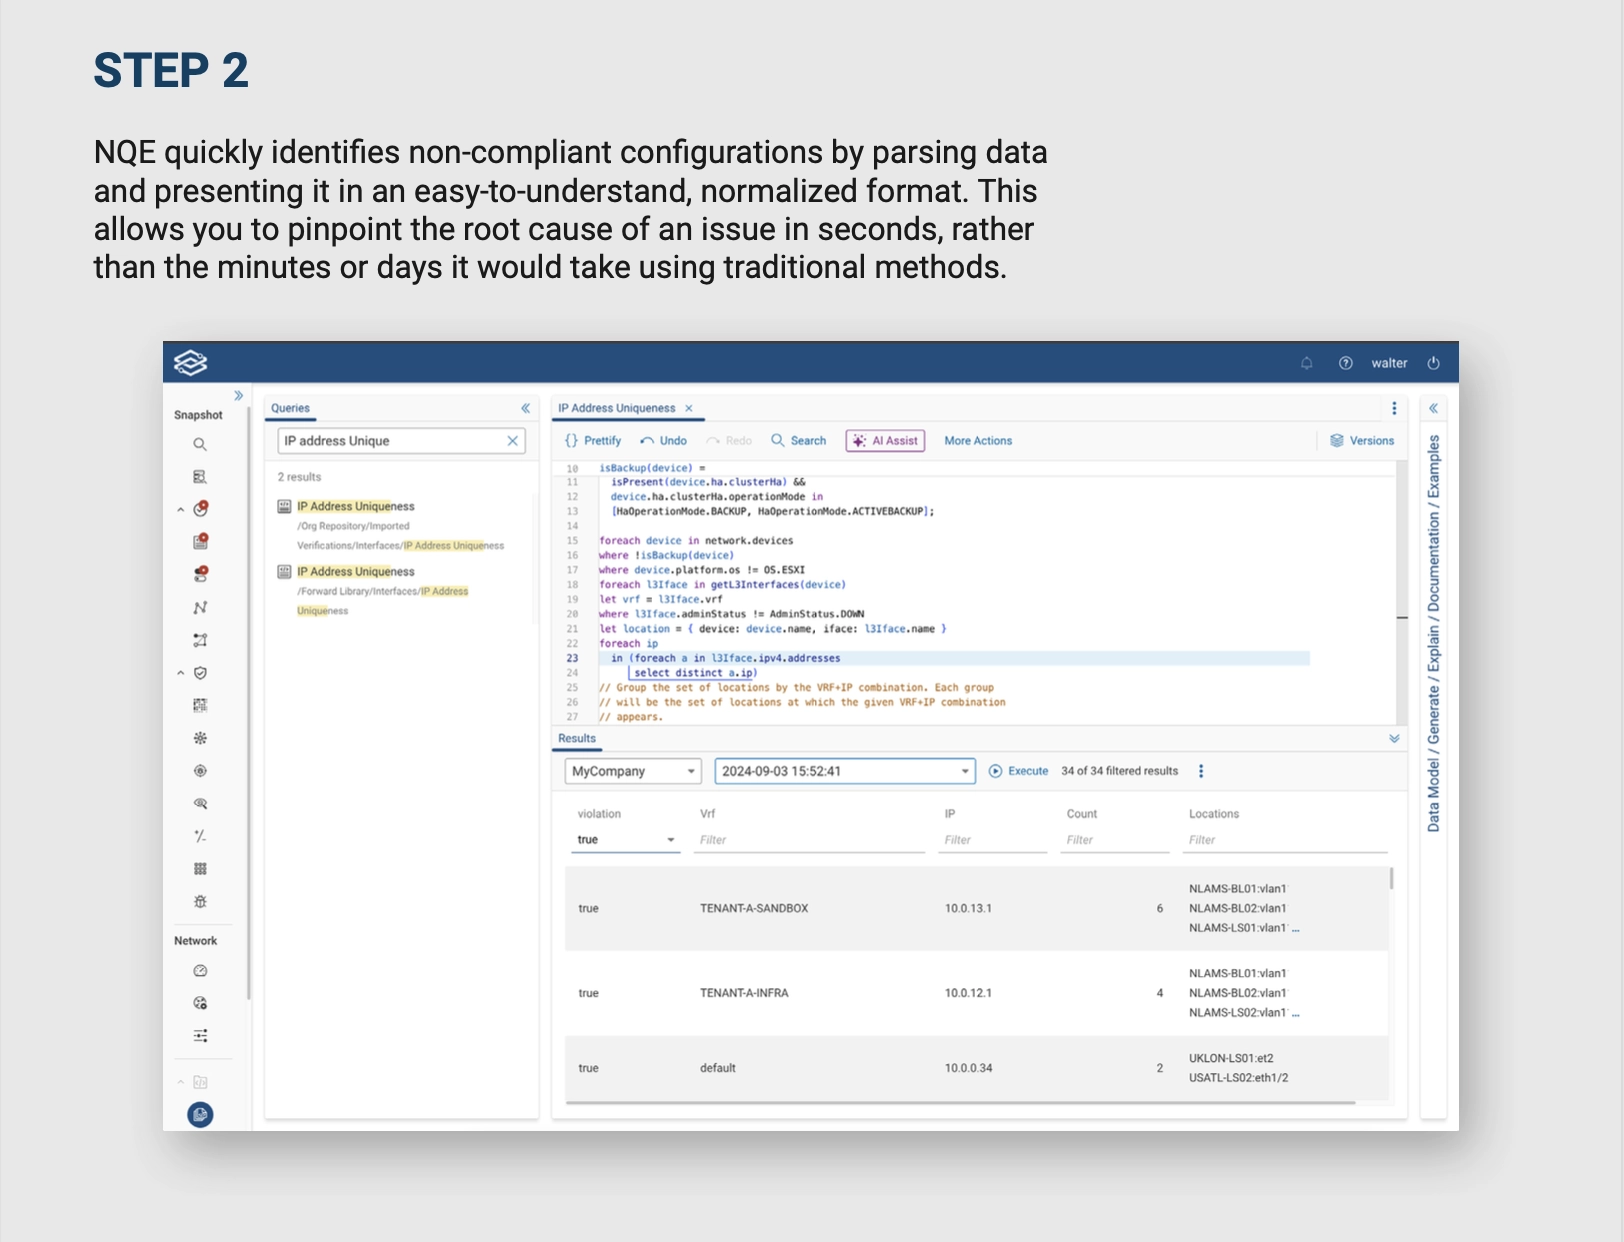This screenshot has height=1242, width=1624.
Task: Open the More Actions menu
Action: click(977, 440)
